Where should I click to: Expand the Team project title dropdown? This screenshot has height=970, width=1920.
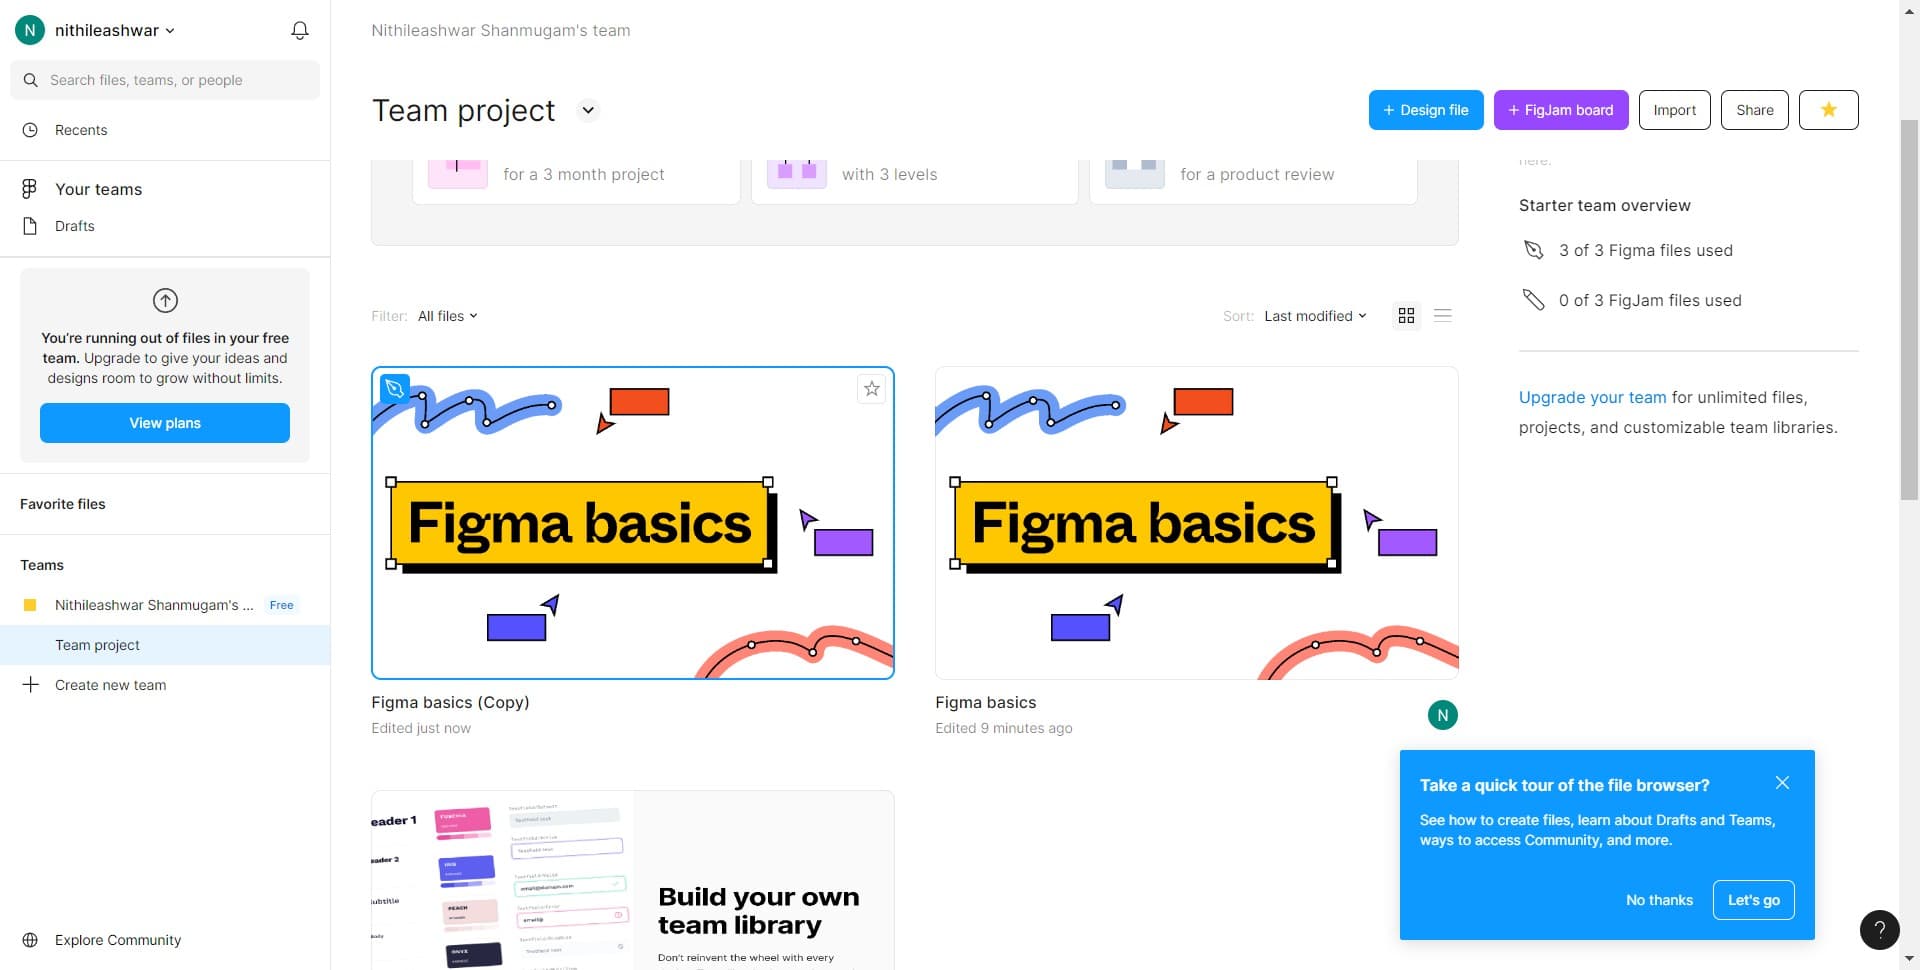(x=588, y=110)
